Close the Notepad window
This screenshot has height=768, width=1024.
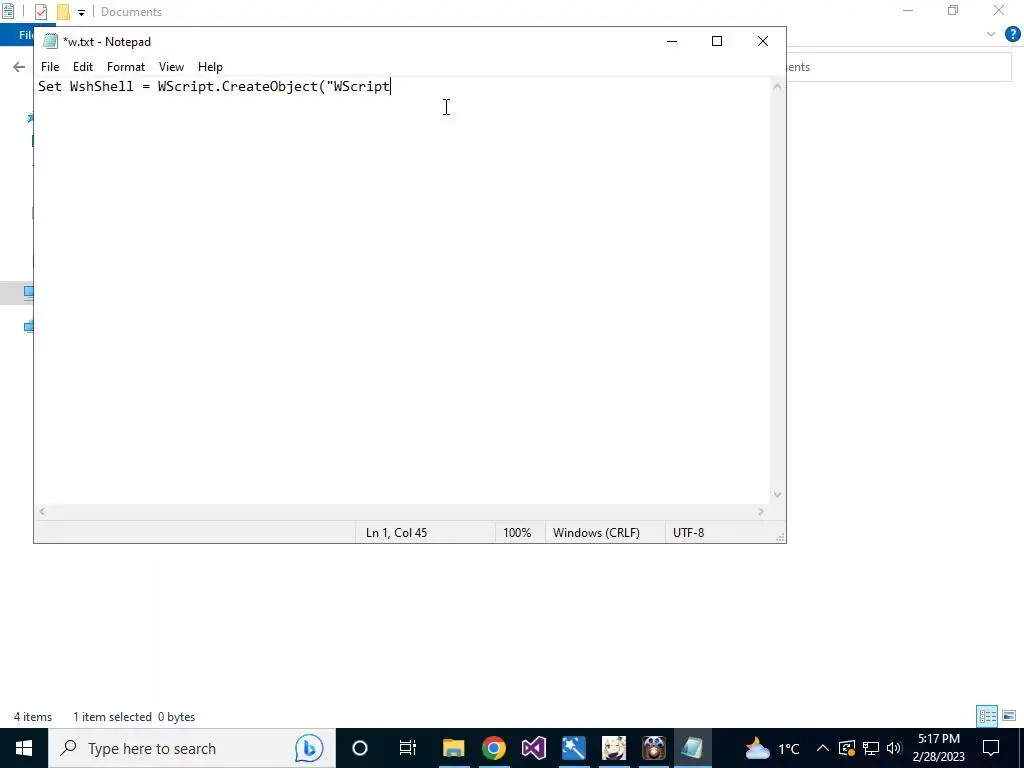click(x=763, y=41)
